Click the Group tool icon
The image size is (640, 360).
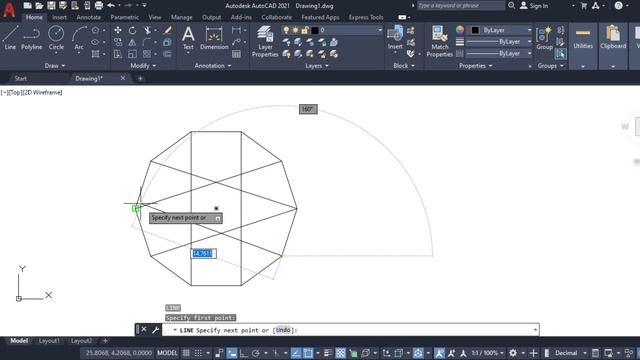(x=544, y=38)
